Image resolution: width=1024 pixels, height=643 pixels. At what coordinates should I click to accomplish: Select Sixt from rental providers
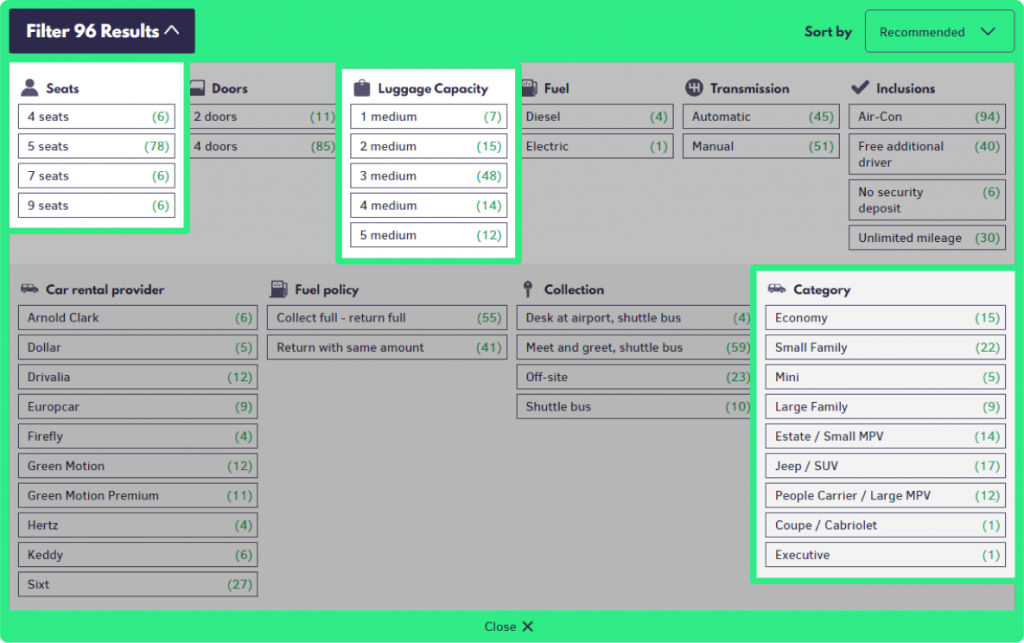pyautogui.click(x=137, y=584)
